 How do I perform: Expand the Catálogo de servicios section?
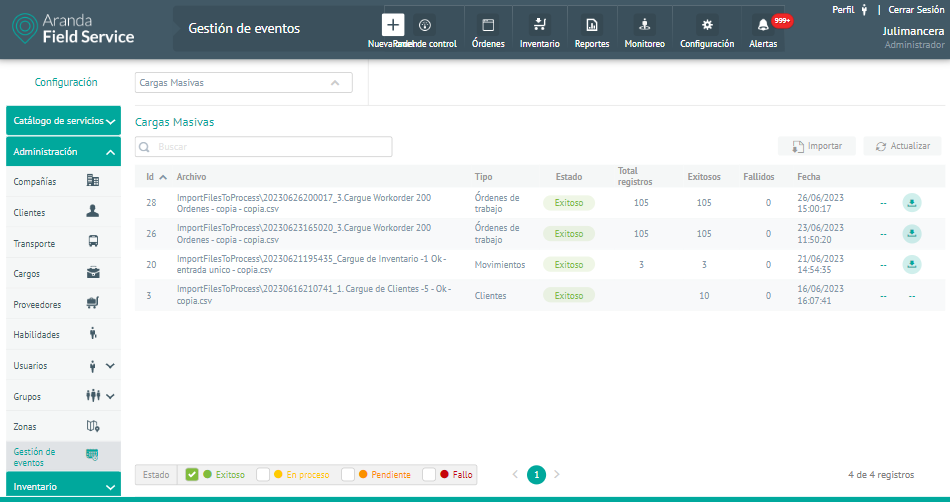coord(64,121)
